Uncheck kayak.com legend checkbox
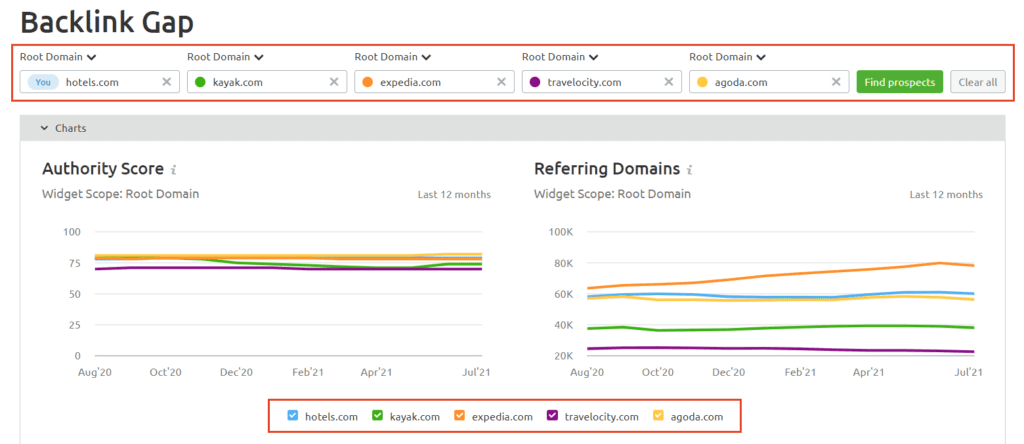This screenshot has height=444, width=1024. (x=377, y=415)
